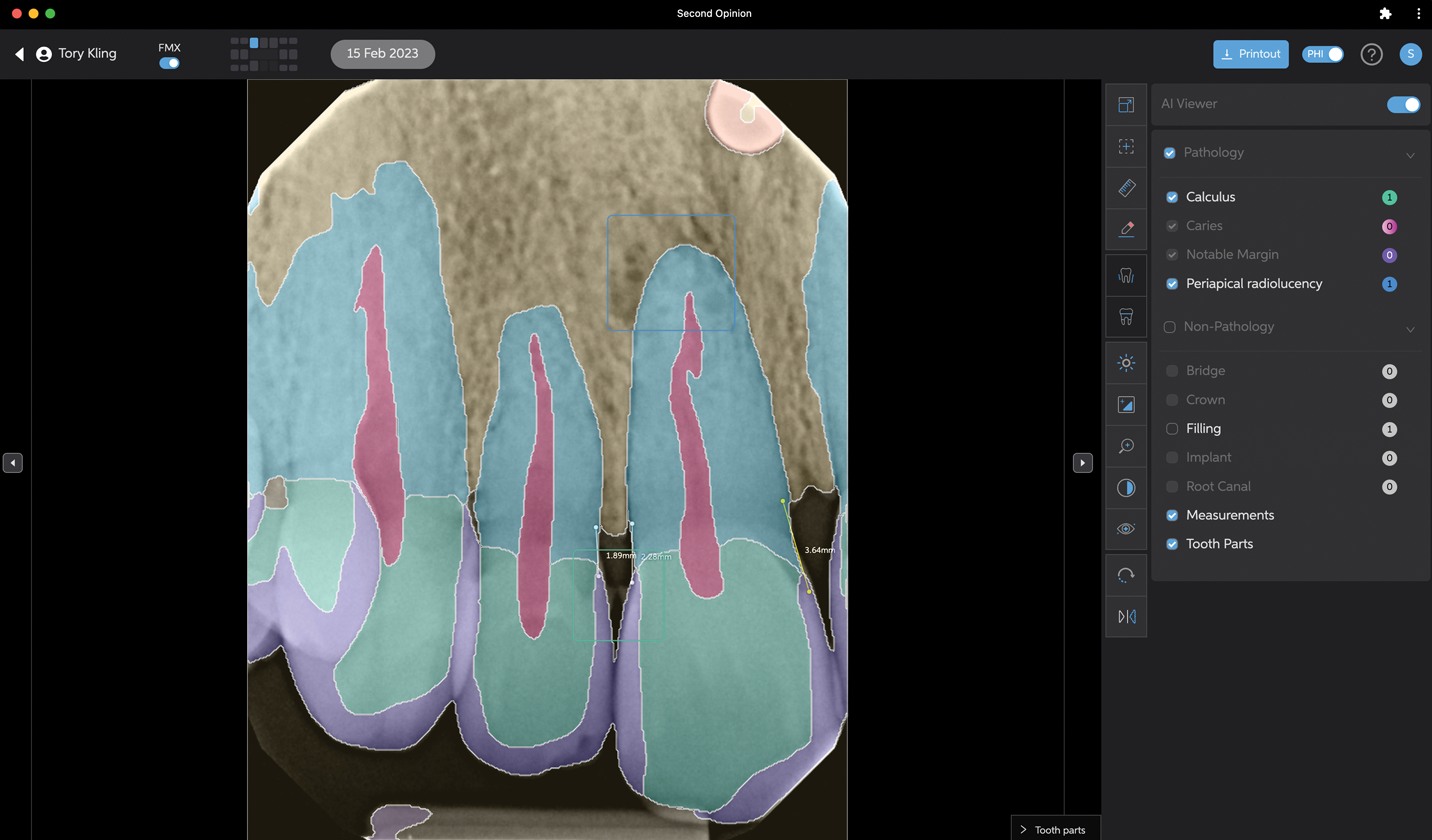Enable the Filling checkbox
Image resolution: width=1432 pixels, height=840 pixels.
[x=1172, y=429]
